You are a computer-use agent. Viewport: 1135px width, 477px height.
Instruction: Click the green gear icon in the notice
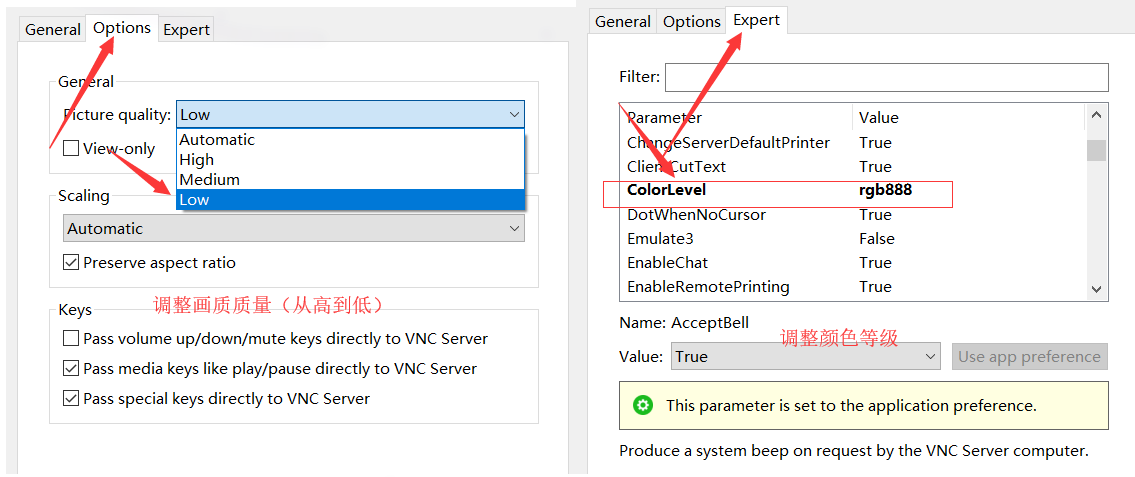pyautogui.click(x=644, y=405)
